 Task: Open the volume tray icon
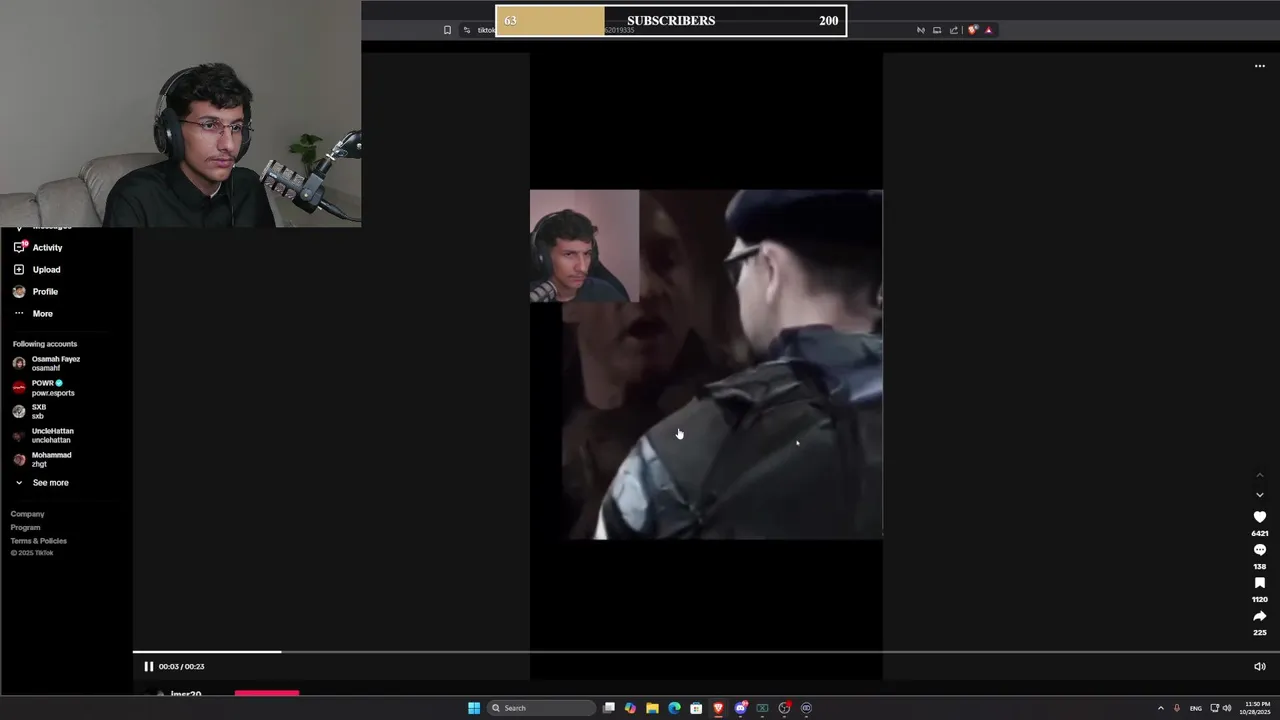point(1227,708)
